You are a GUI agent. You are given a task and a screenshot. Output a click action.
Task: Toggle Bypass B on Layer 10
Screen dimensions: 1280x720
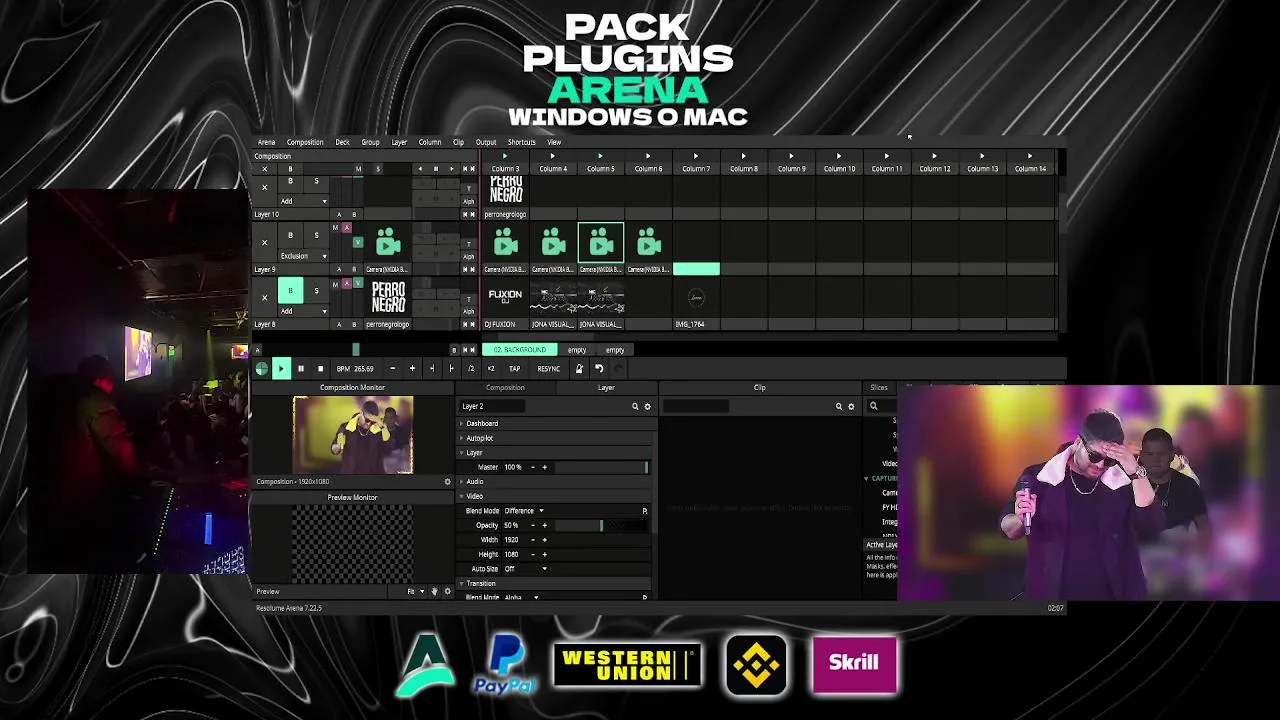tap(290, 182)
